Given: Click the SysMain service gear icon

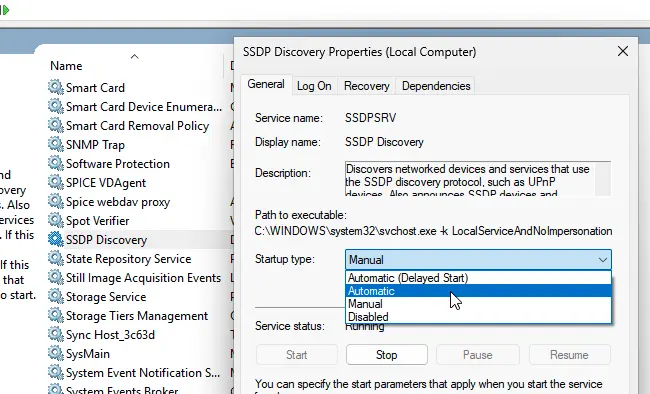Looking at the screenshot, I should point(56,353).
